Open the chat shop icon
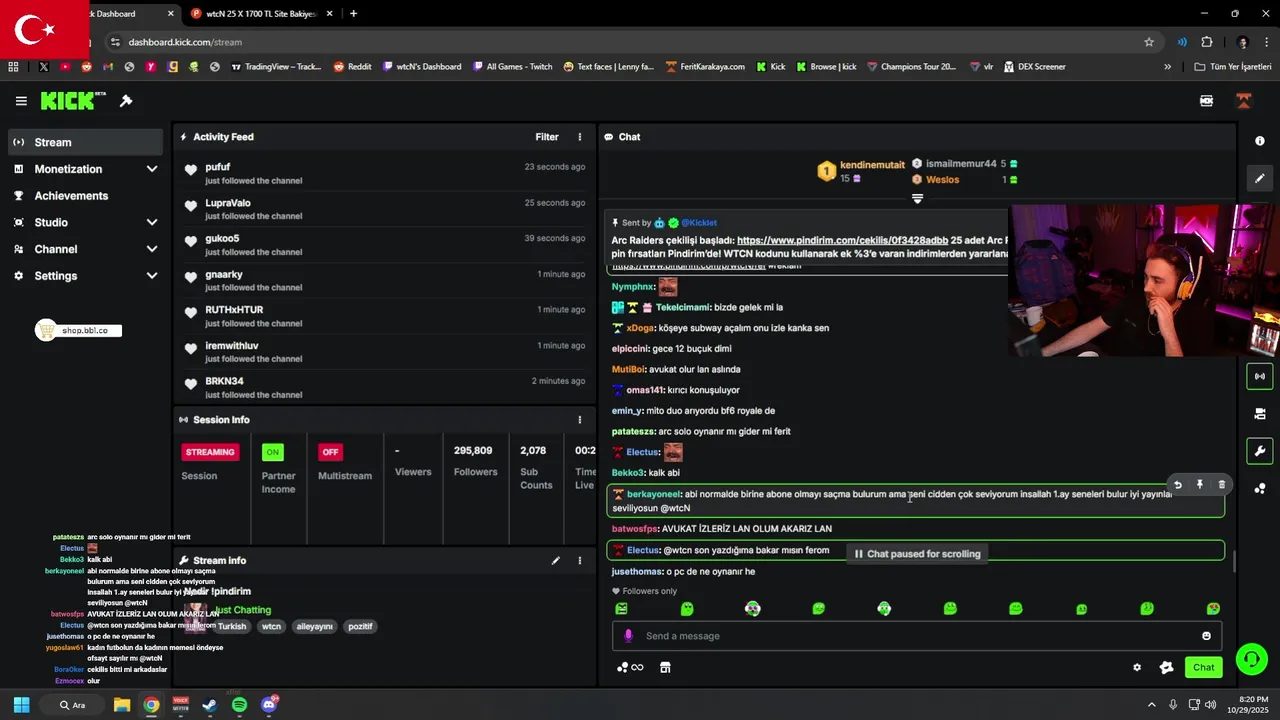Viewport: 1280px width, 720px height. pos(665,667)
